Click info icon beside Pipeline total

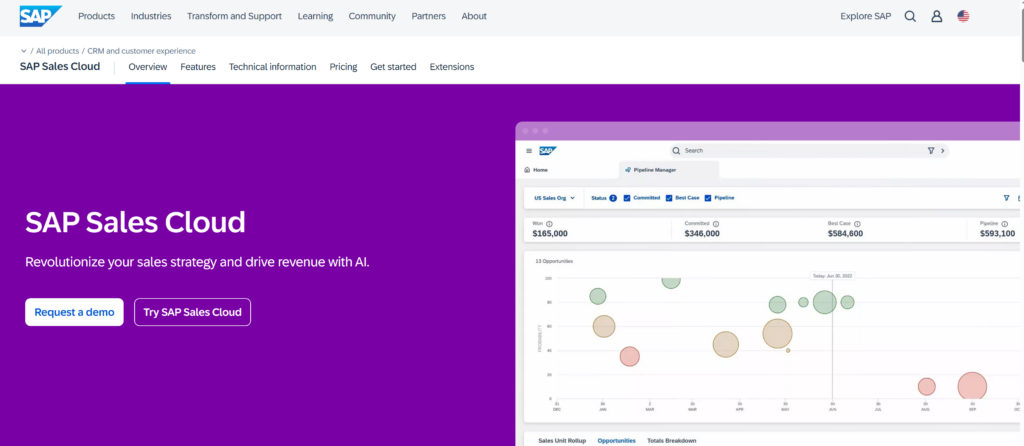click(1005, 223)
